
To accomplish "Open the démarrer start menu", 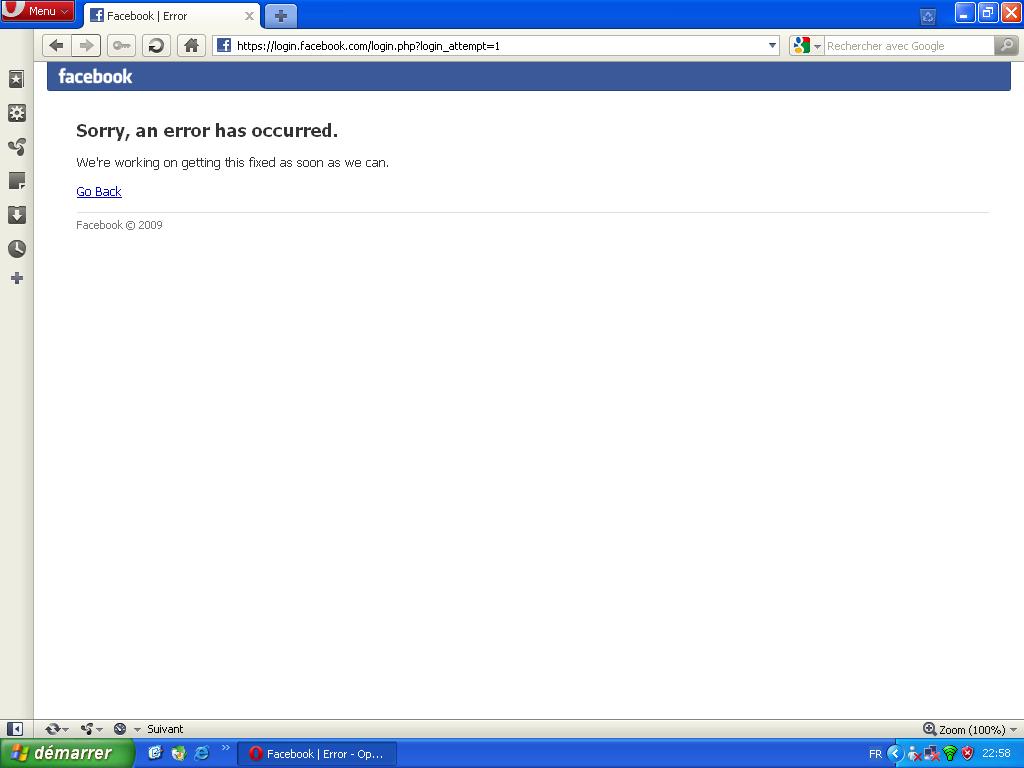I will pyautogui.click(x=66, y=754).
